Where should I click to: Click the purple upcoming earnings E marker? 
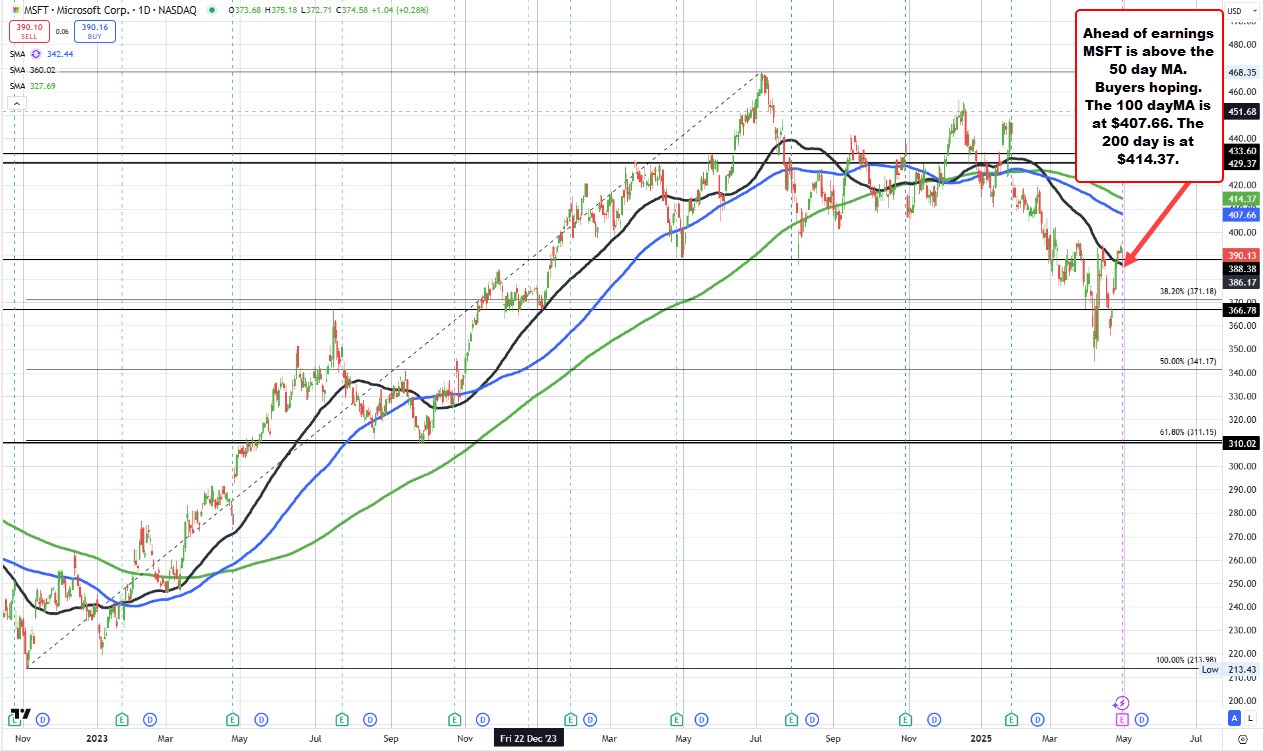[1122, 718]
